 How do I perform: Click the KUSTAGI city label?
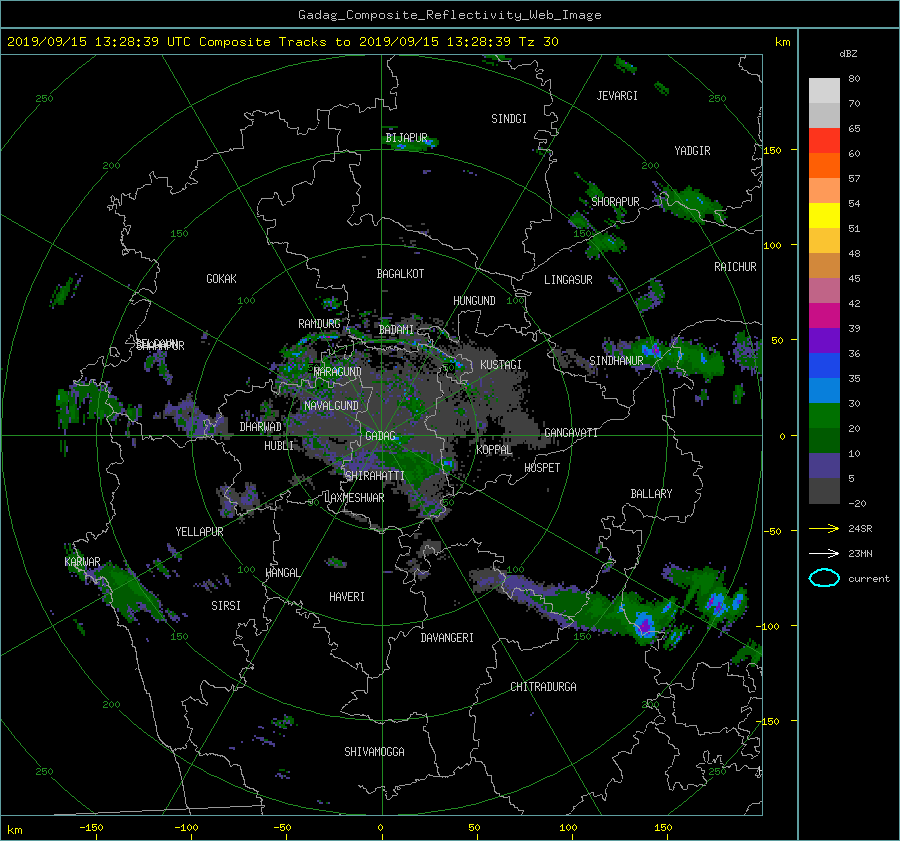pos(501,365)
